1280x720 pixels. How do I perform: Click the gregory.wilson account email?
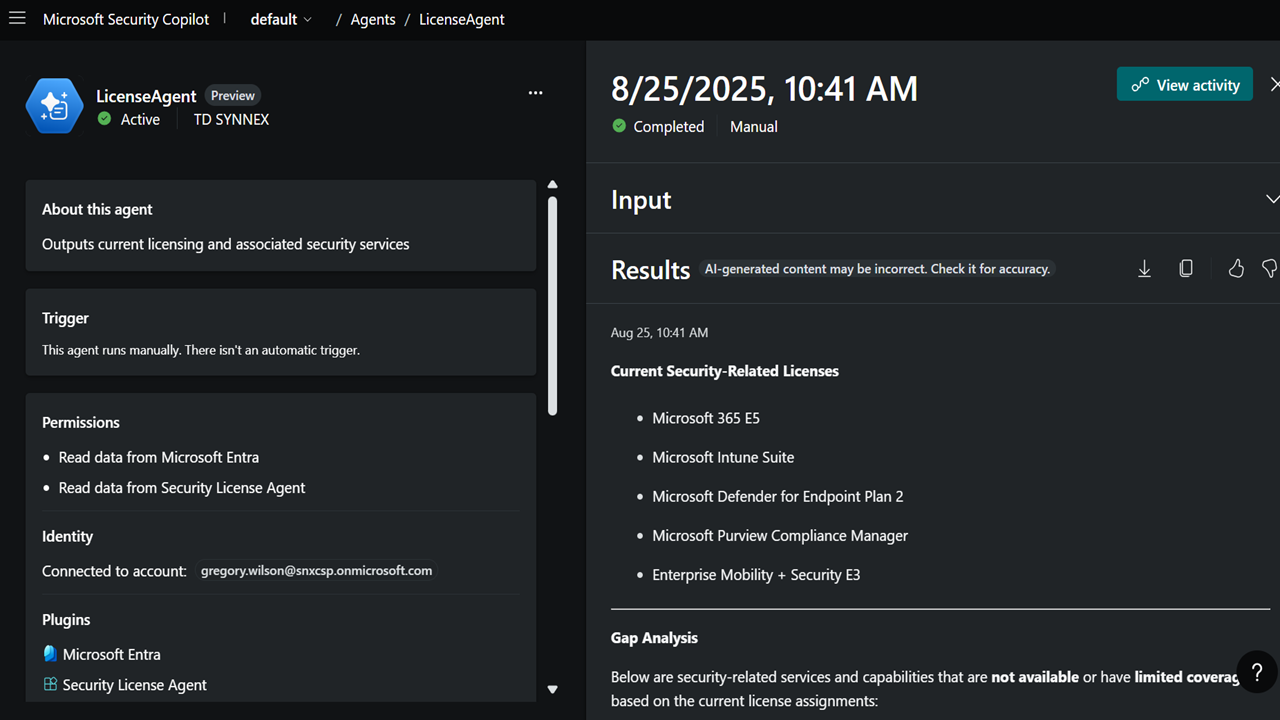pyautogui.click(x=316, y=571)
